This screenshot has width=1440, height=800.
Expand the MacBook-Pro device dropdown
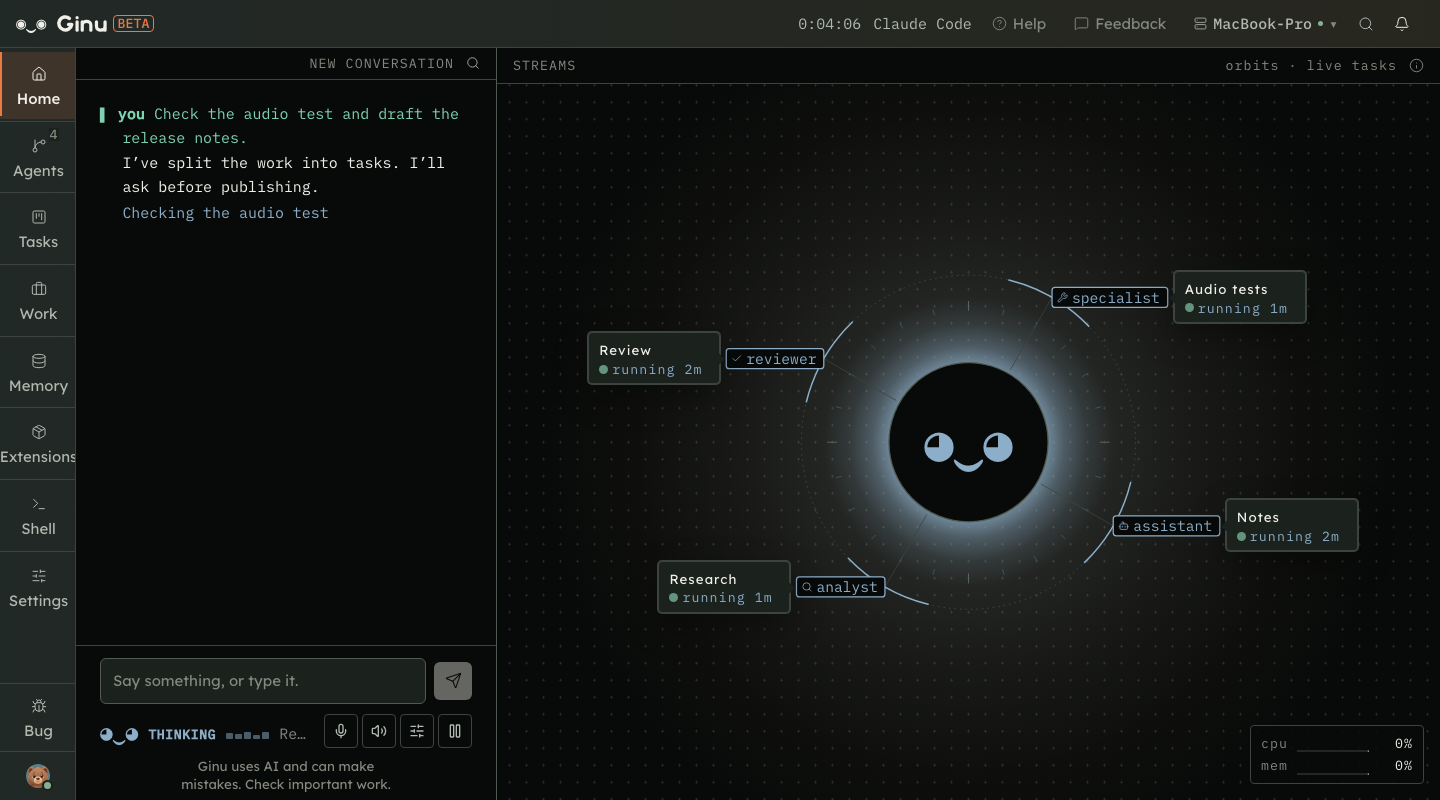[1265, 24]
